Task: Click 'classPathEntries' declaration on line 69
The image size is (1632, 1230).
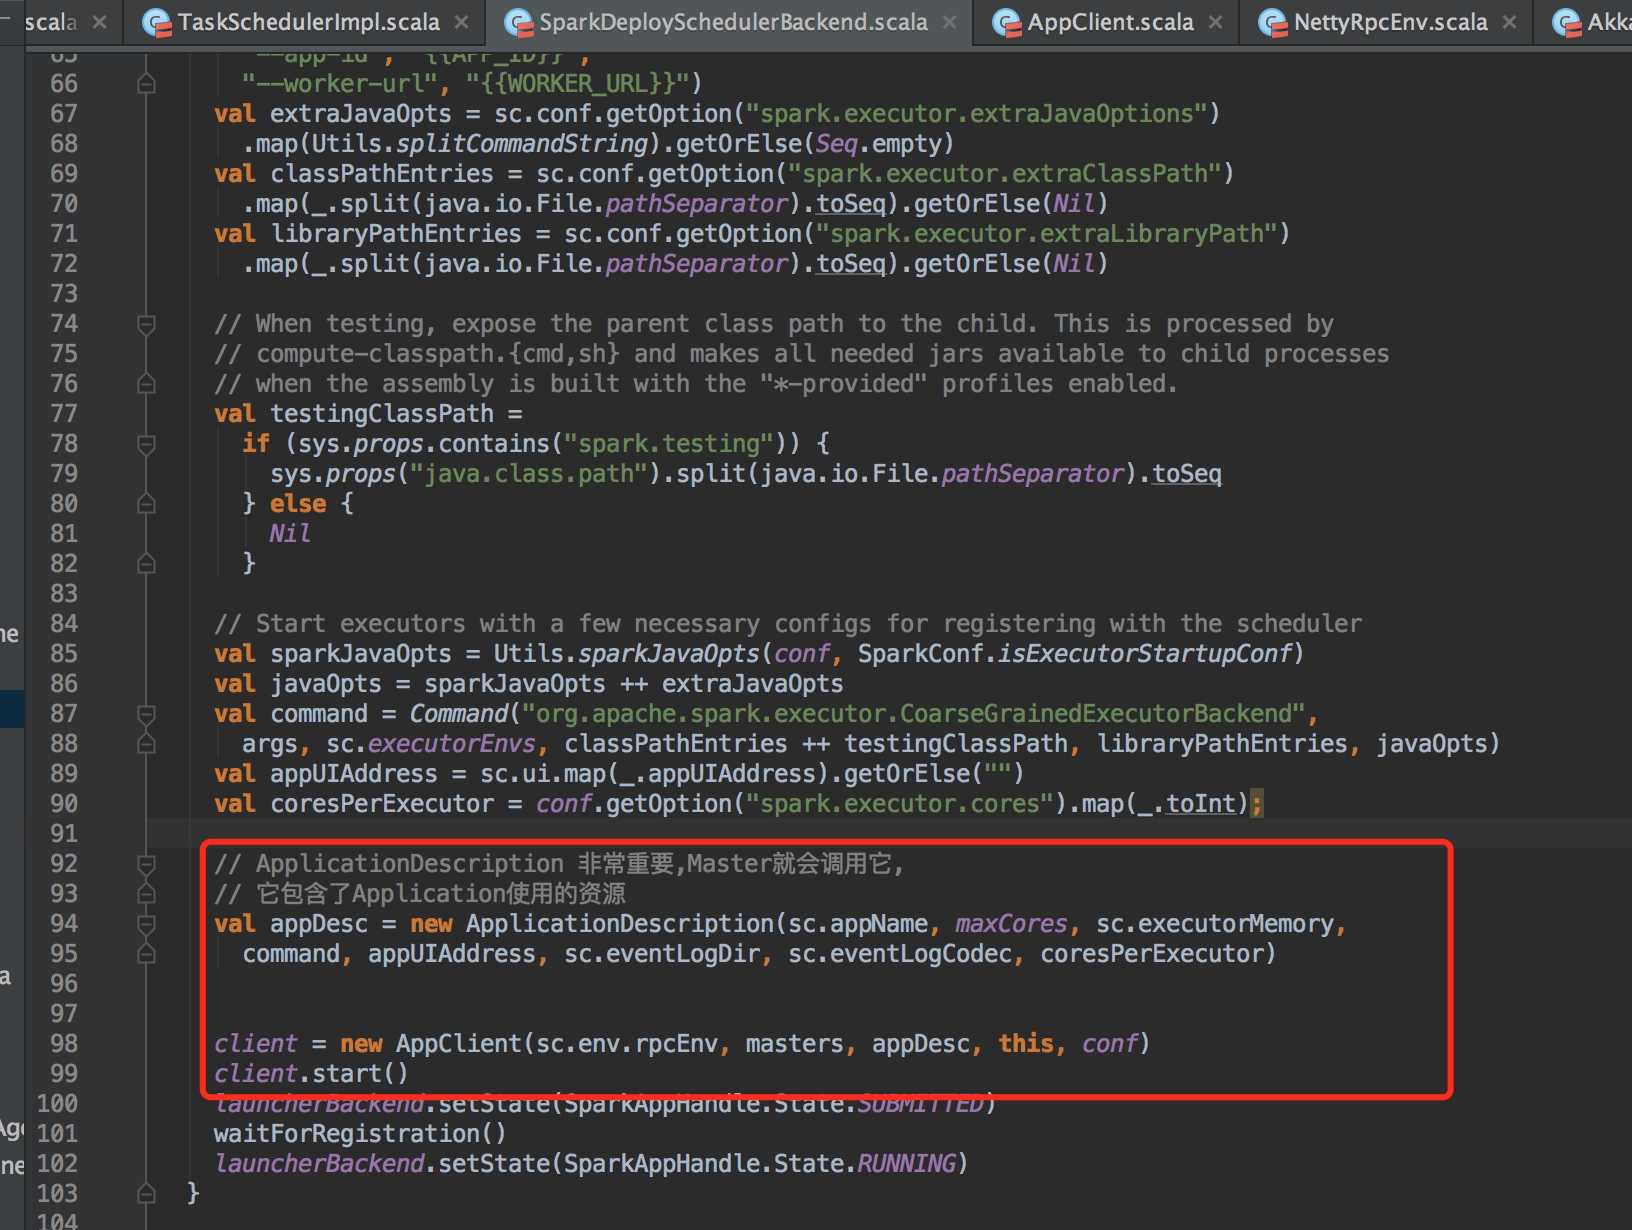Action: tap(381, 174)
